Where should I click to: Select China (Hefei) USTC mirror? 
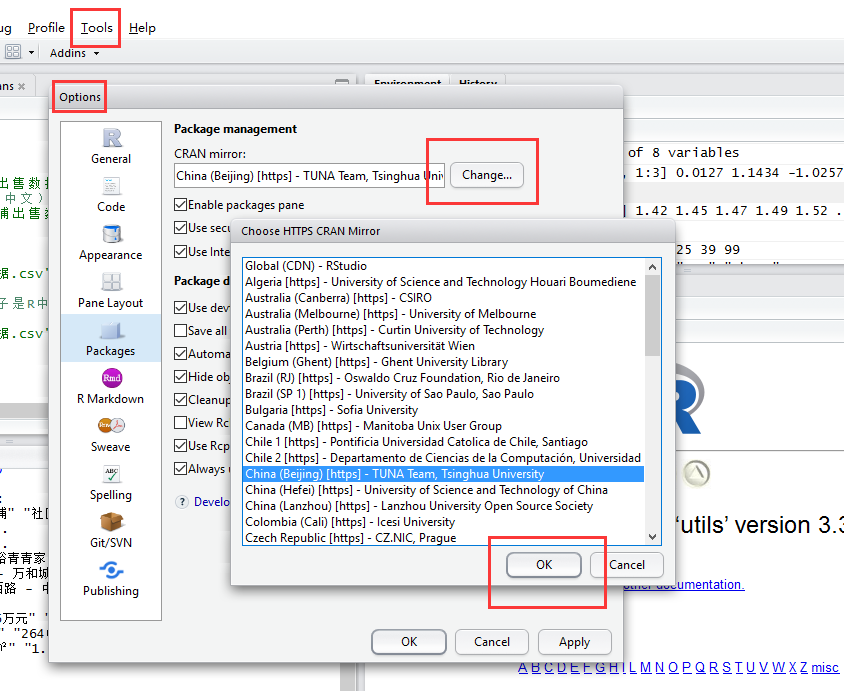point(443,490)
